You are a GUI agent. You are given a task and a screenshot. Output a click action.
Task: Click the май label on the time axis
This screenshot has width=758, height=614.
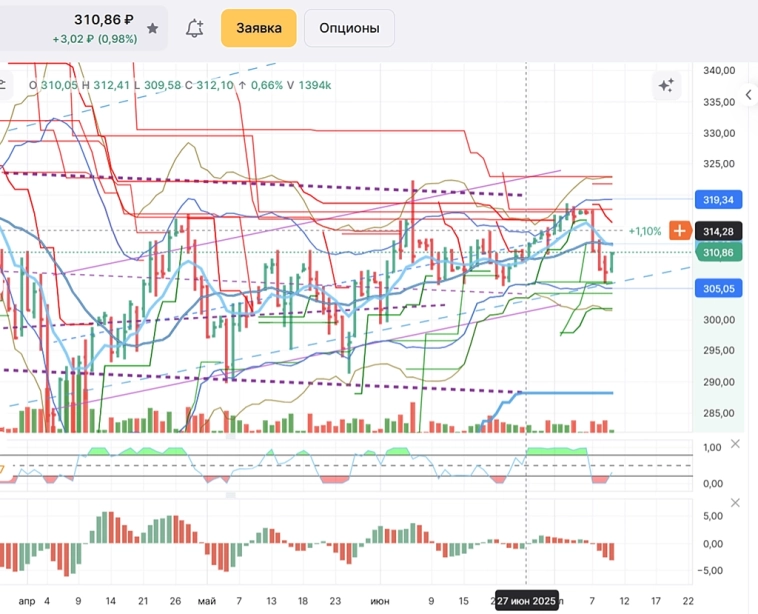[x=206, y=602]
